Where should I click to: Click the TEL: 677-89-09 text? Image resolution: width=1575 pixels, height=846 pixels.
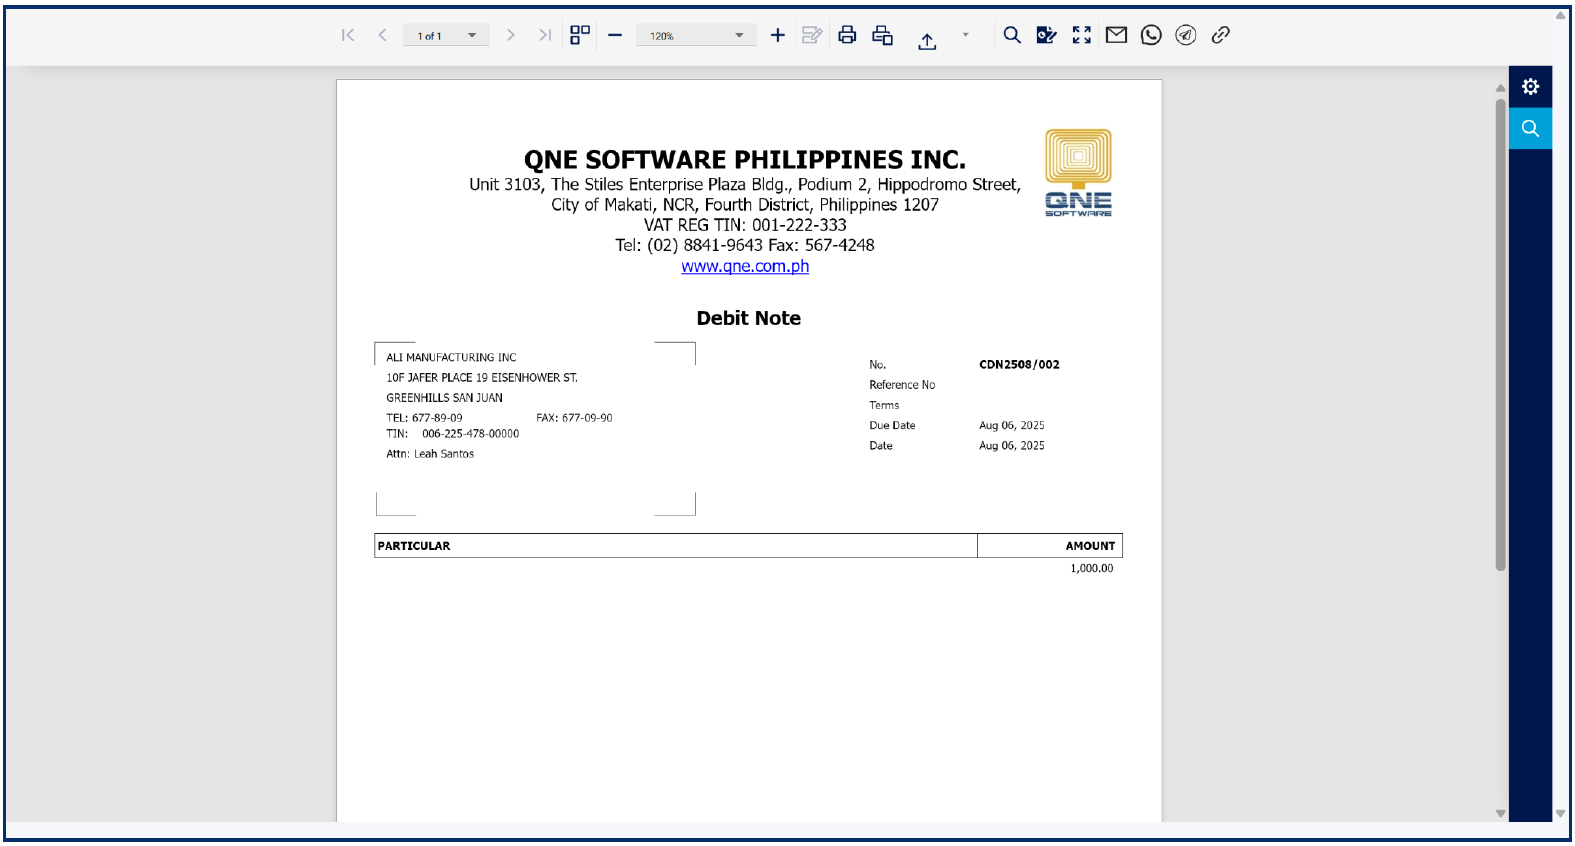click(x=424, y=418)
